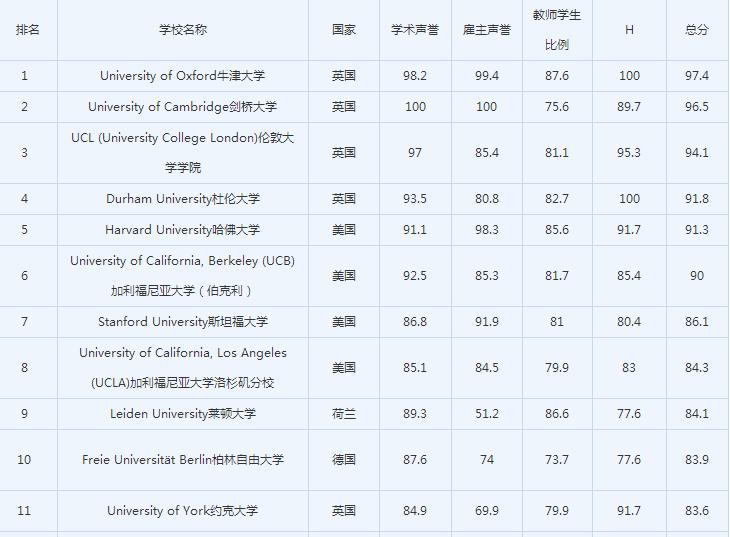Click Oxford's total score 97.4
This screenshot has width=730, height=537.
(697, 76)
